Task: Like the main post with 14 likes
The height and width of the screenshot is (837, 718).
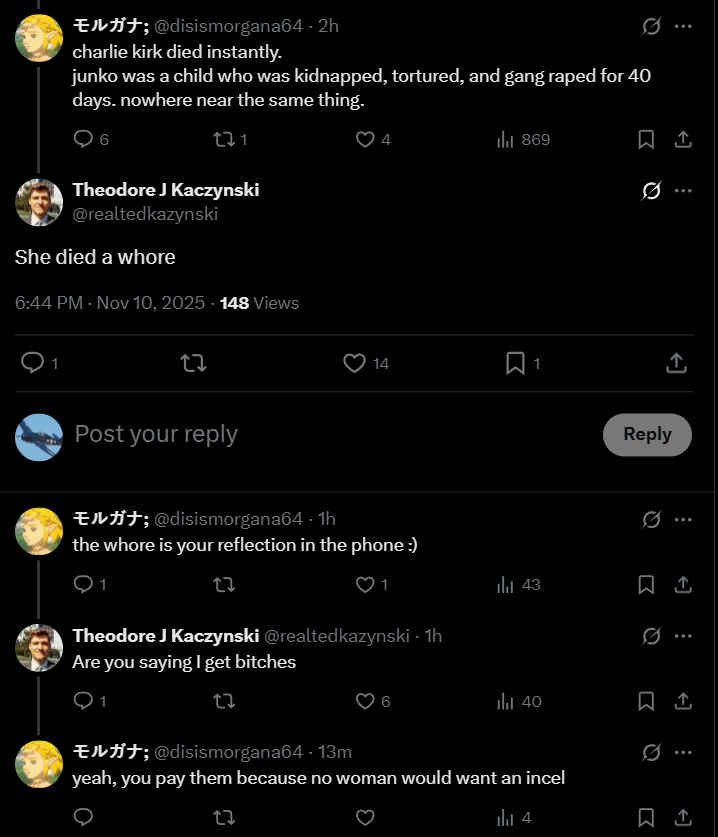Action: (355, 364)
